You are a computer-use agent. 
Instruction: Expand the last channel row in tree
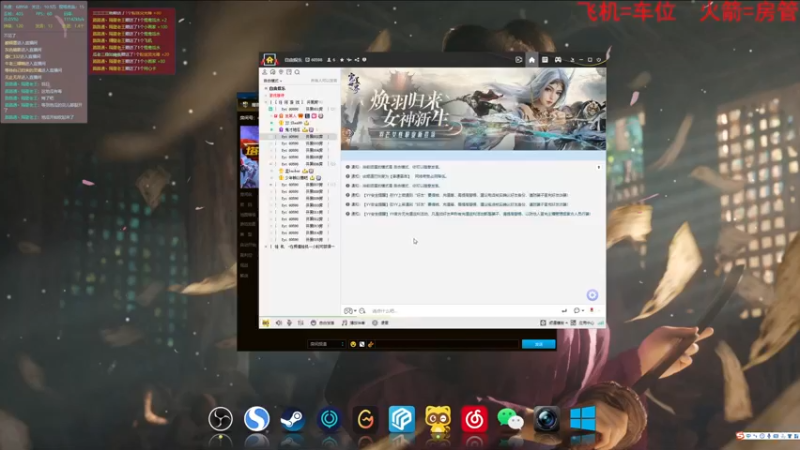click(x=266, y=246)
